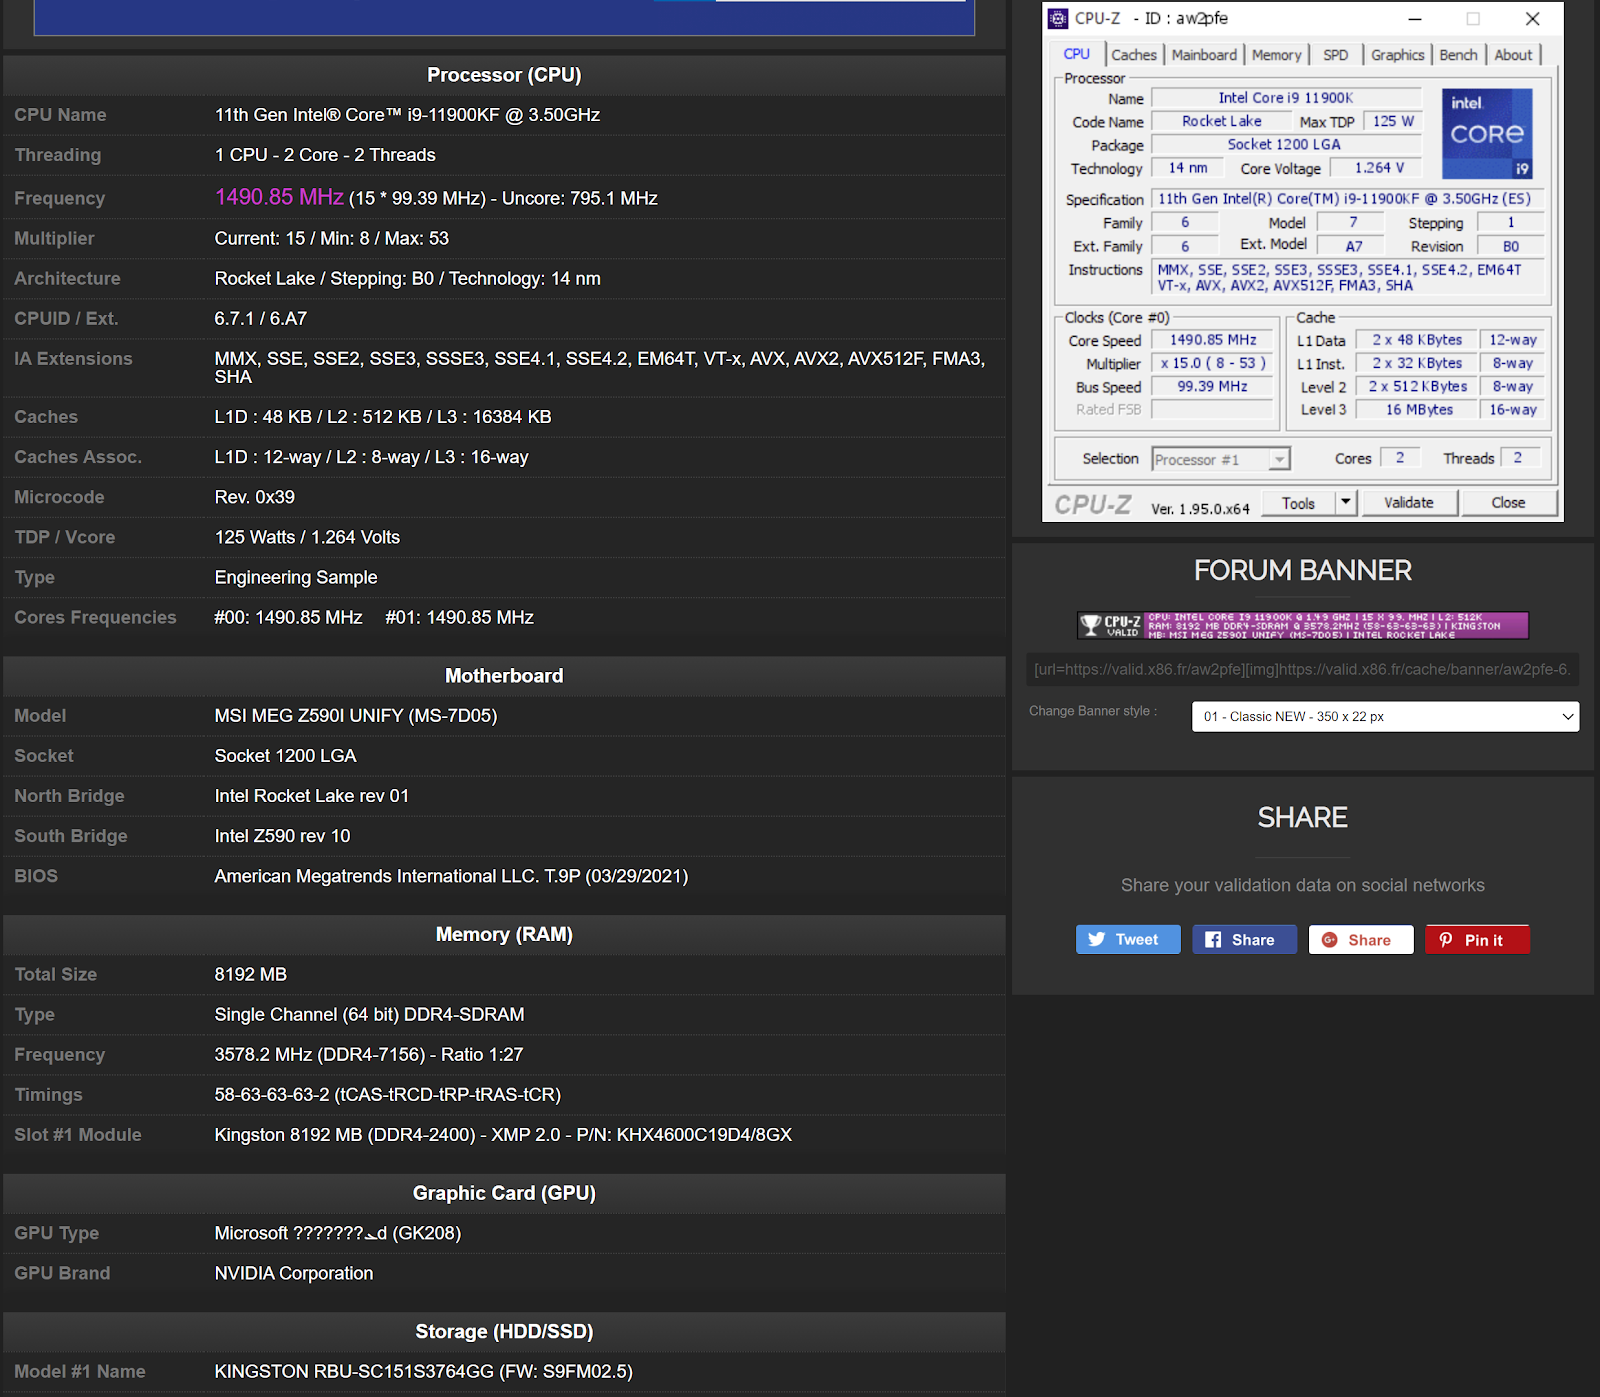This screenshot has width=1600, height=1397.
Task: Maximize the CPU-Z window
Action: tap(1473, 18)
